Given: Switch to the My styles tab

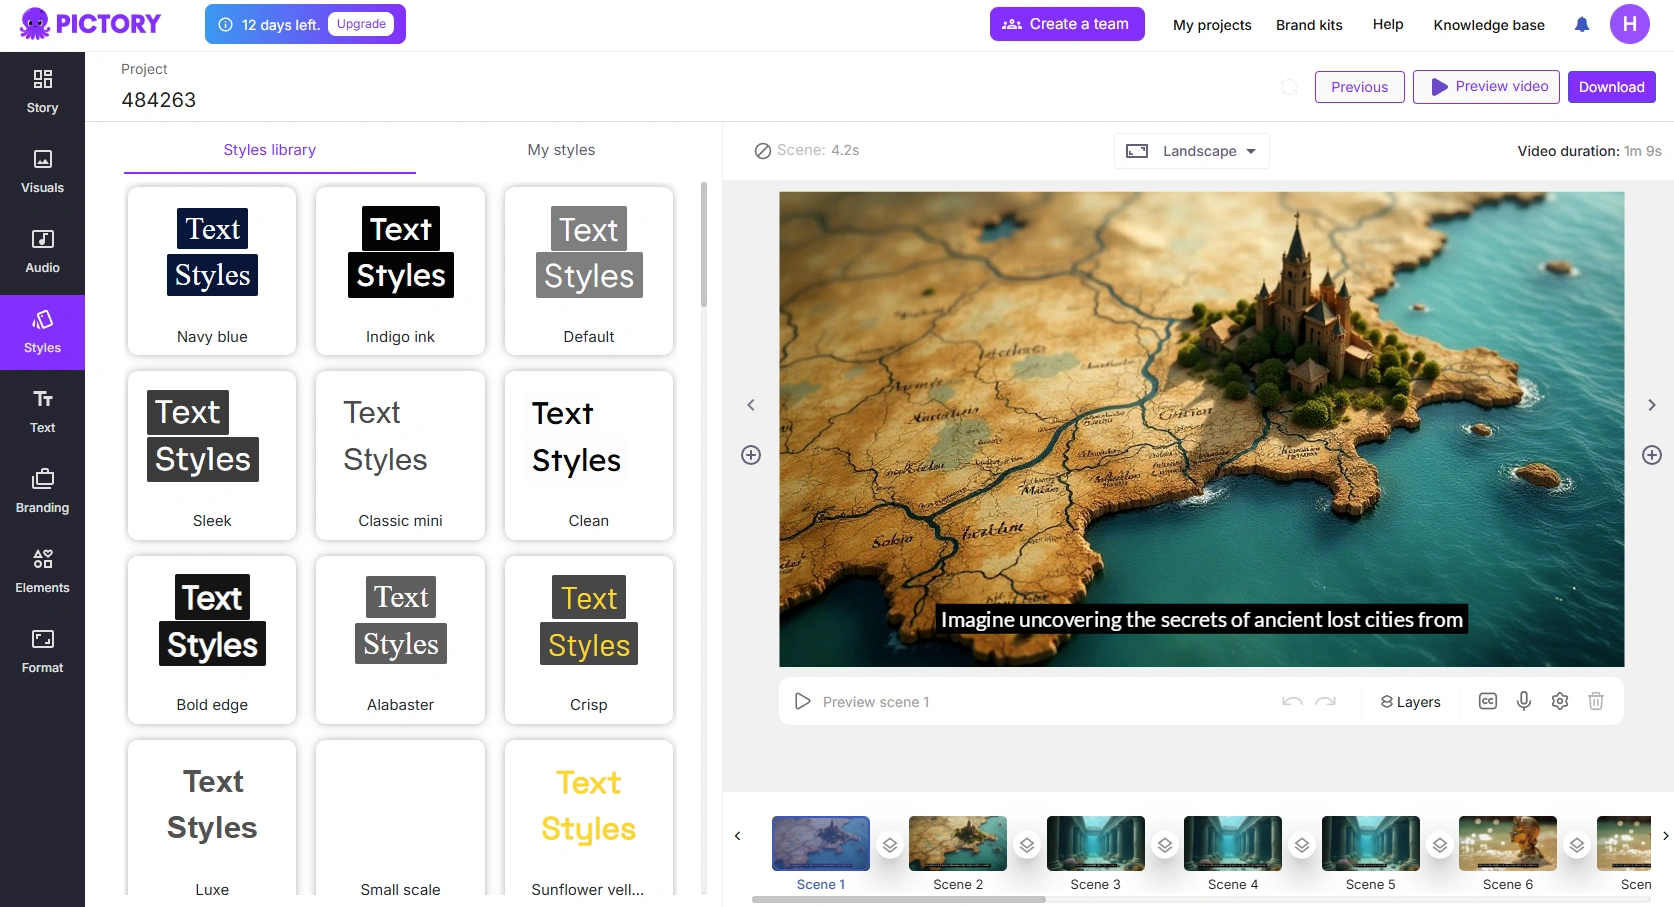Looking at the screenshot, I should coord(561,150).
